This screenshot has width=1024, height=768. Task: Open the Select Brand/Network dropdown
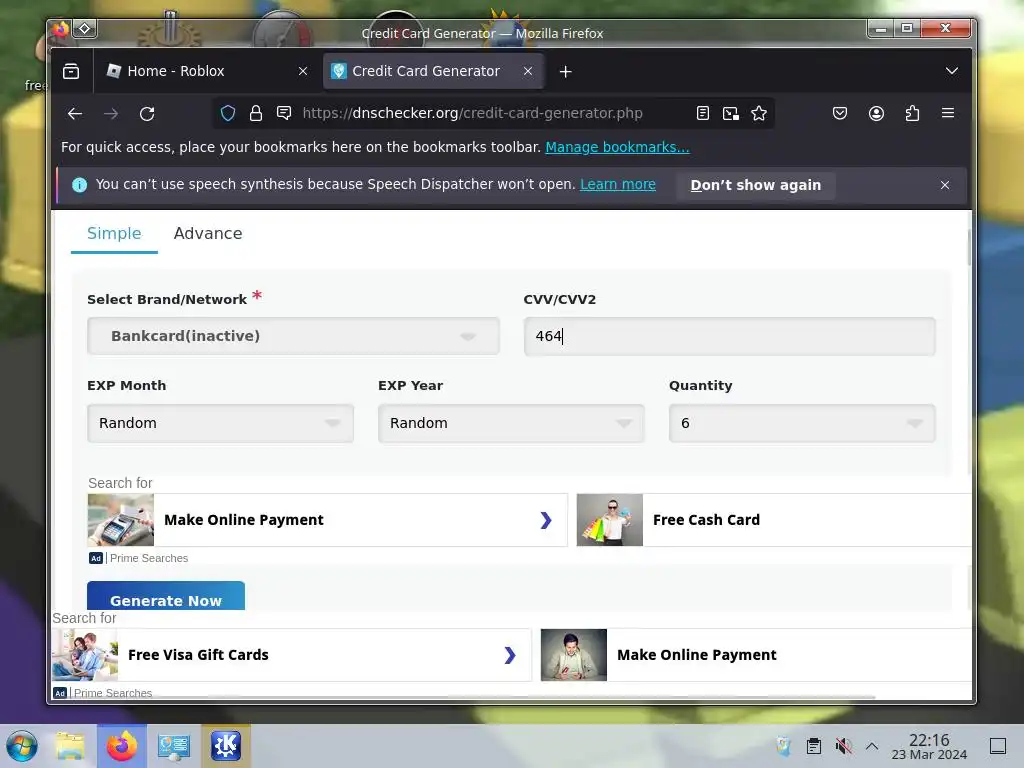point(293,336)
